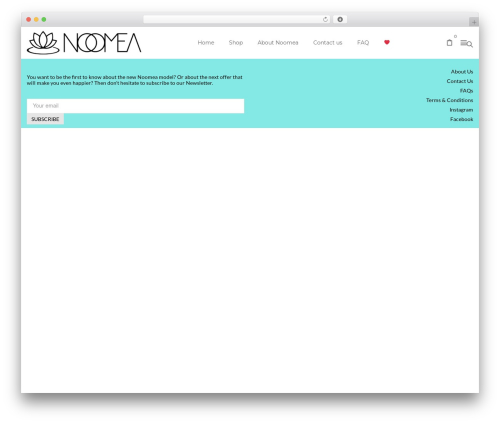This screenshot has height=423, width=500.
Task: Click the newsletter description text
Action: 135,80
